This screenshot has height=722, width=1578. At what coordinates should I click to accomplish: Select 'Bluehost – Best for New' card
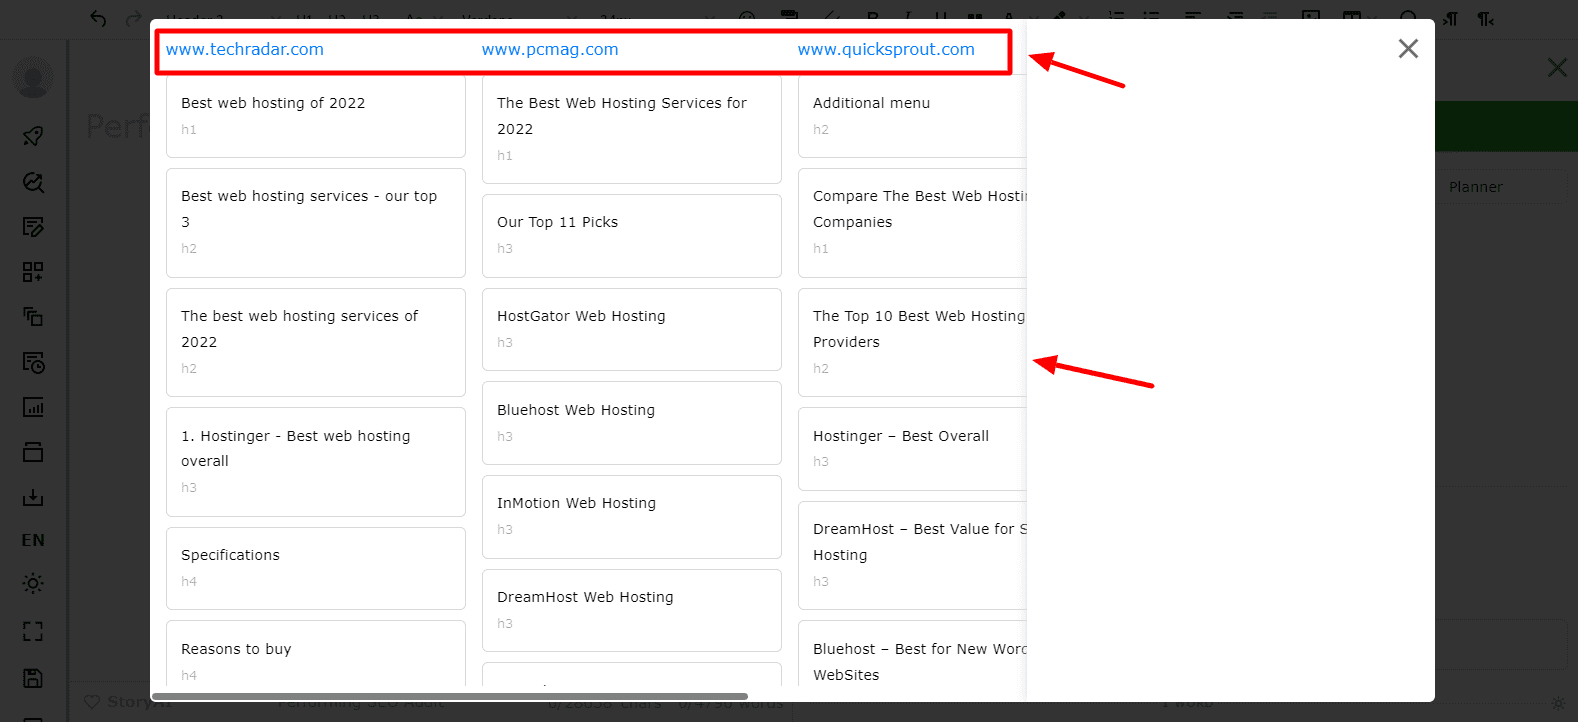(x=912, y=653)
